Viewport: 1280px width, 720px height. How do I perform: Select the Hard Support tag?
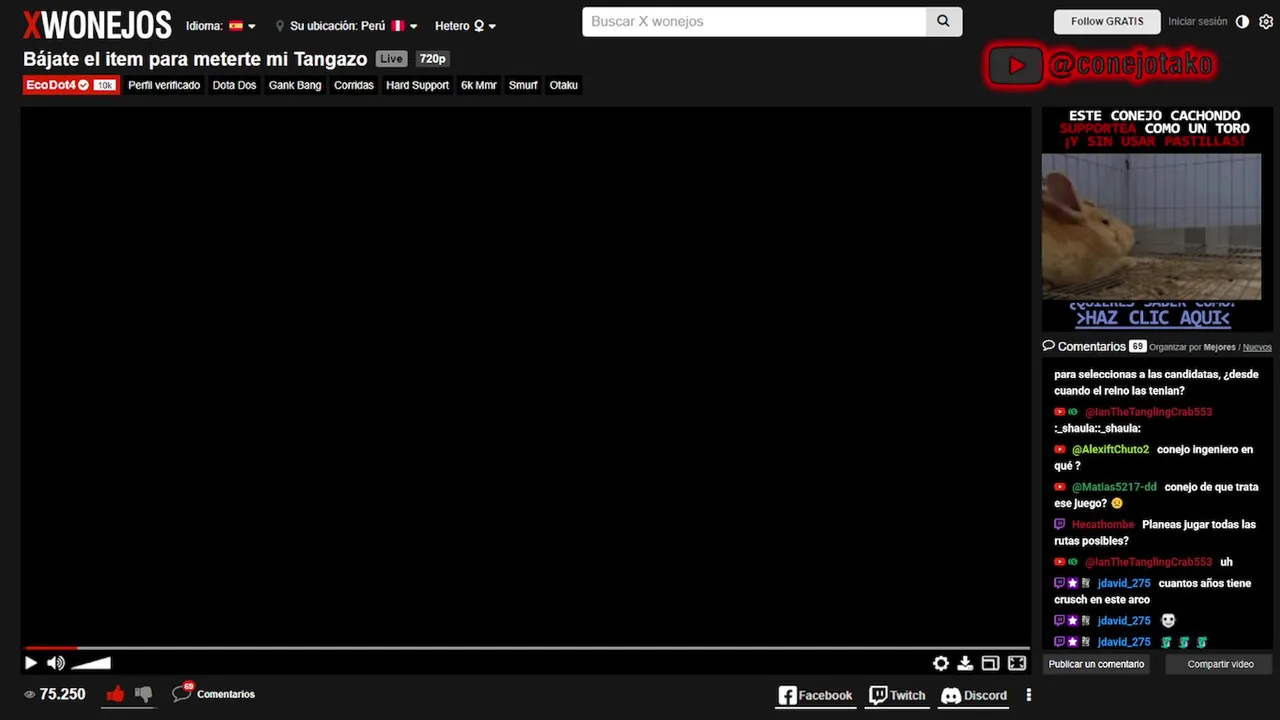pyautogui.click(x=417, y=85)
